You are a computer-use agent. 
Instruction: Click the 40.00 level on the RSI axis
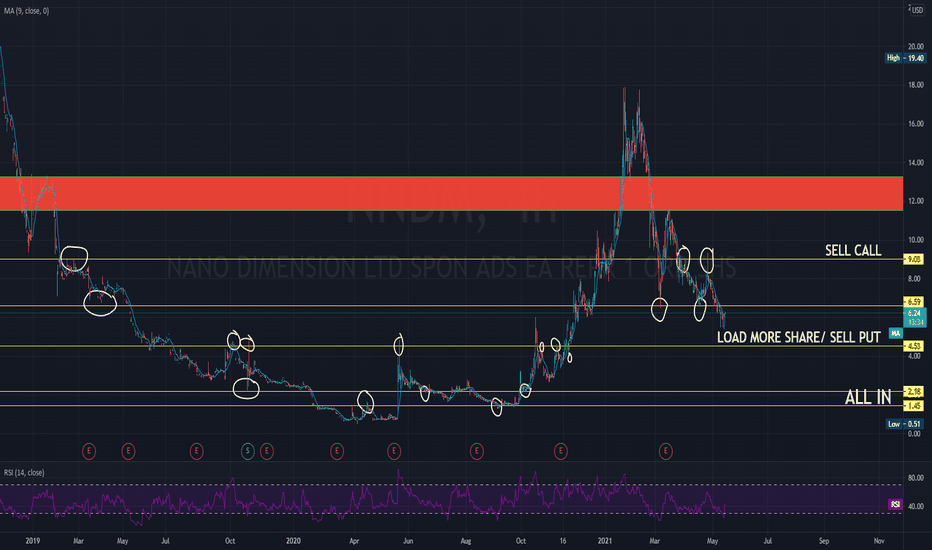(x=915, y=506)
